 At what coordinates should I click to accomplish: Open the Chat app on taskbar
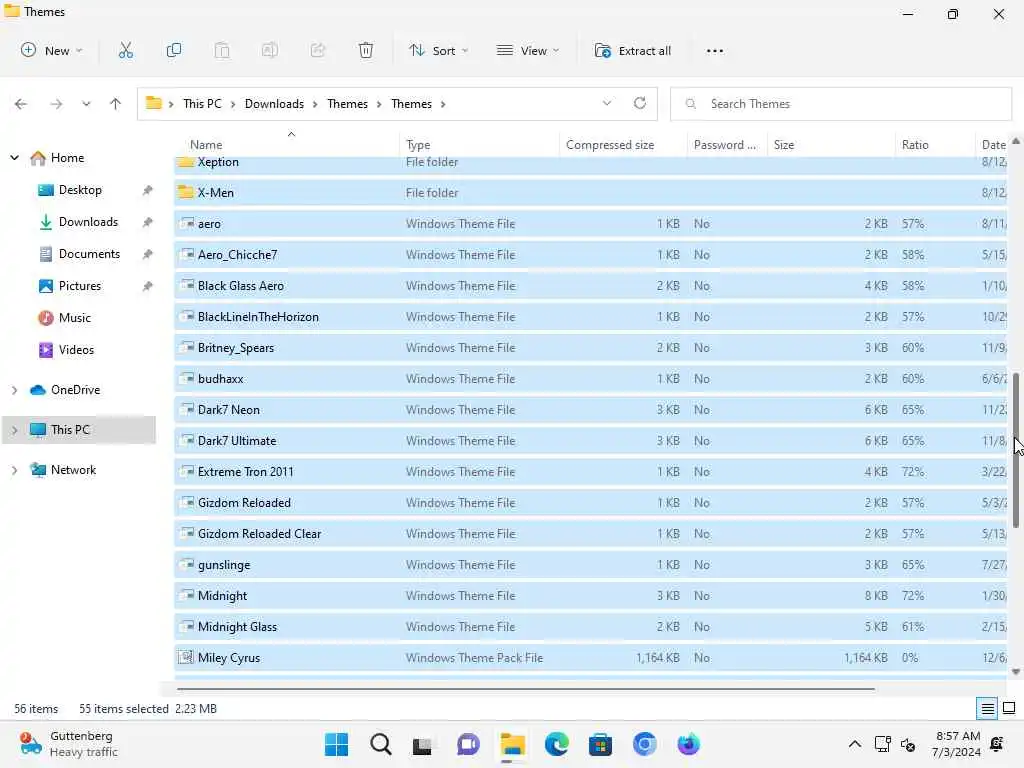468,744
